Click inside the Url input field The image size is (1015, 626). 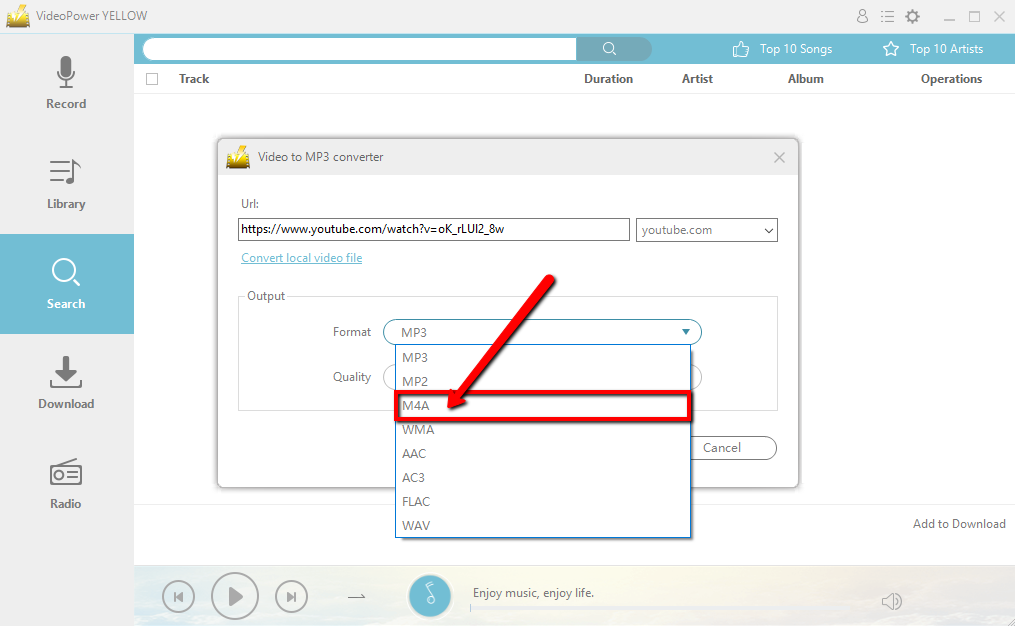(433, 229)
